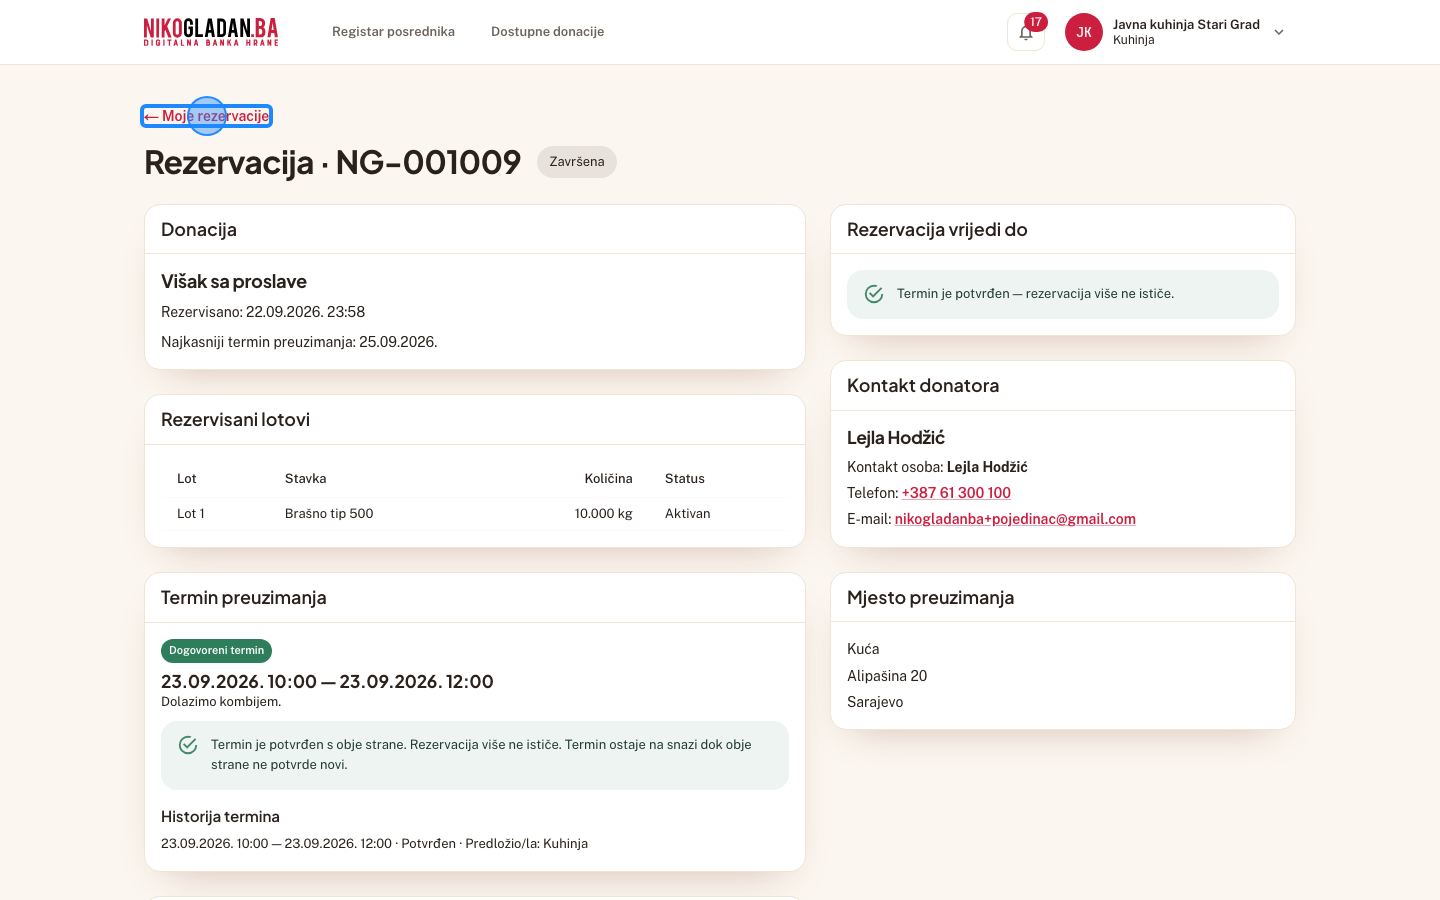
Task: Click the Završena status badge
Action: point(577,162)
